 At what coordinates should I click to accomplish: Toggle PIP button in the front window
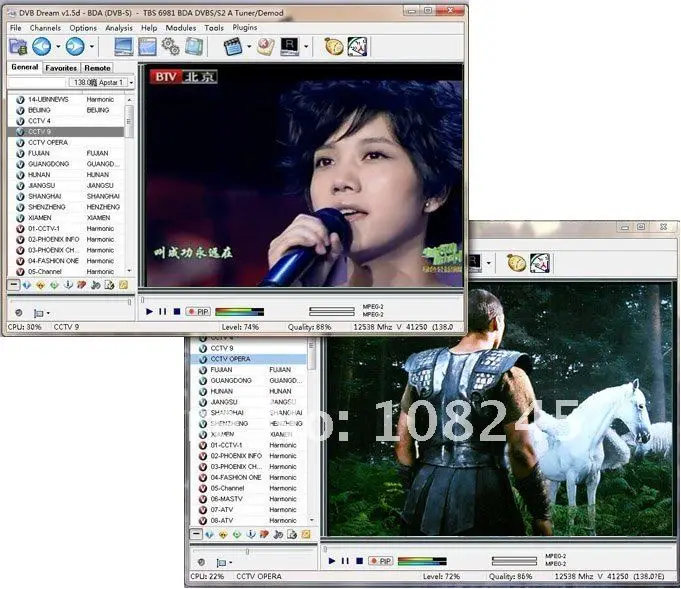click(x=198, y=311)
